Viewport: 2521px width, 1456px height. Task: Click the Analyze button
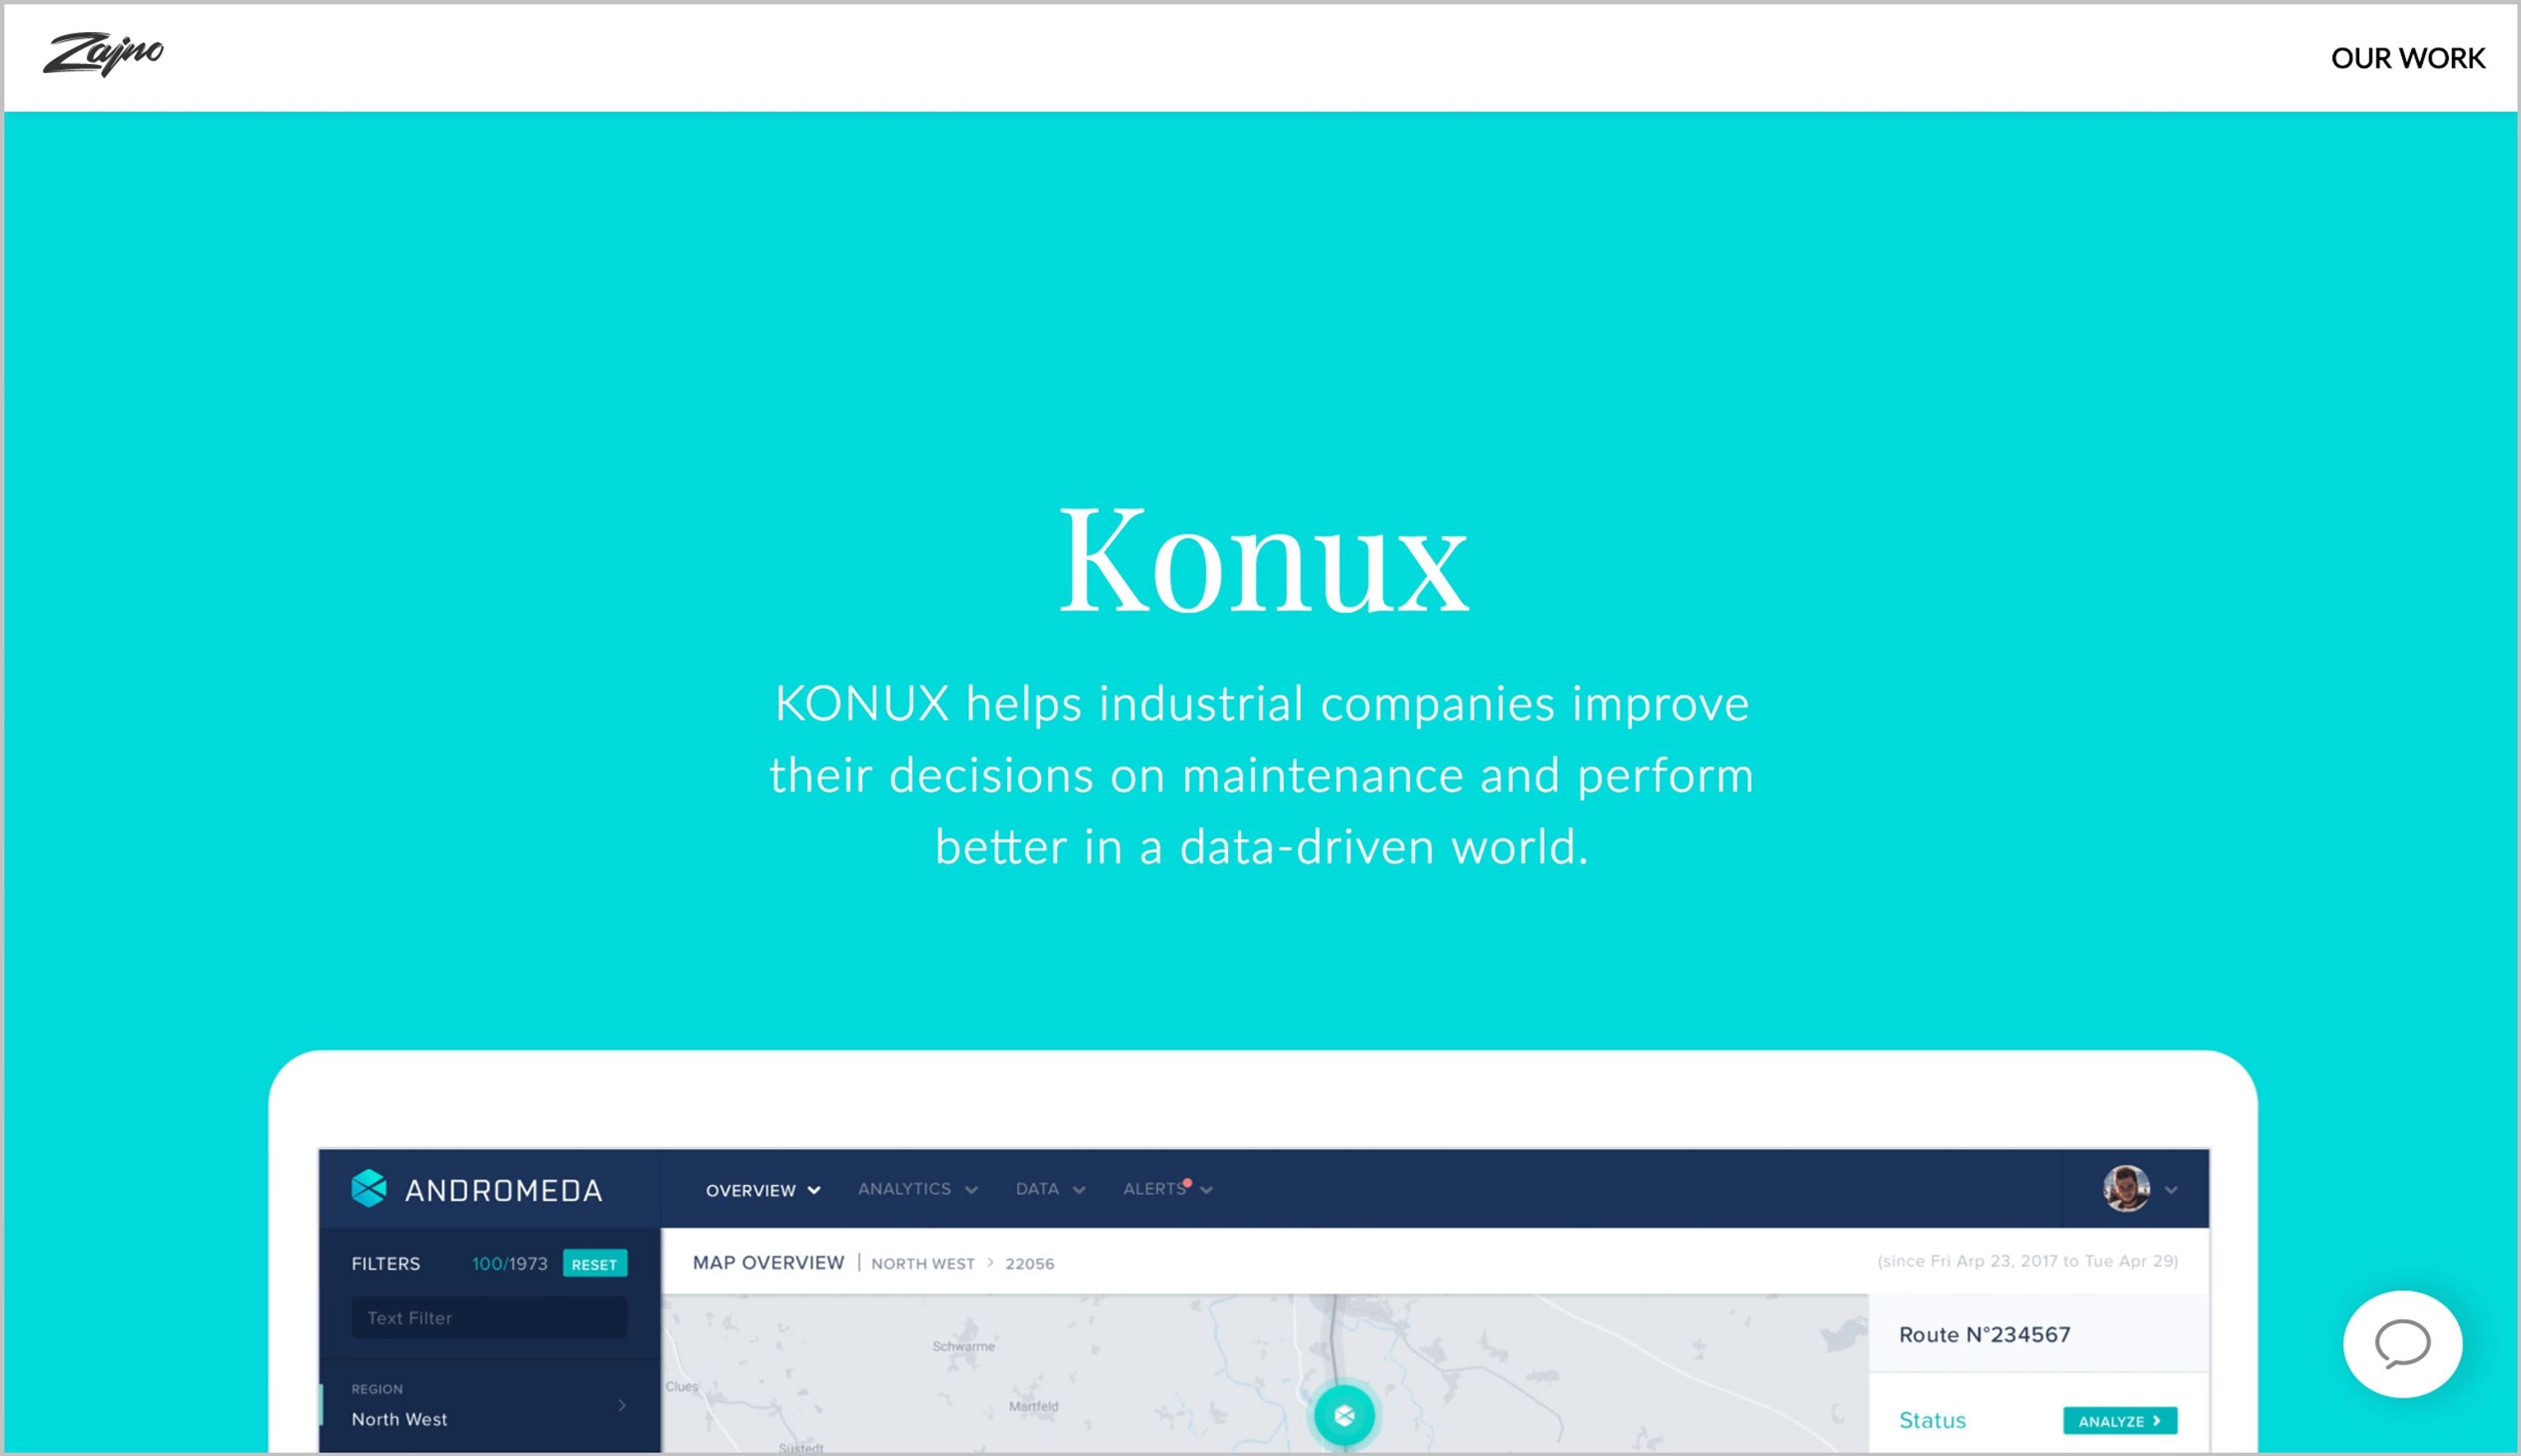pyautogui.click(x=2119, y=1421)
